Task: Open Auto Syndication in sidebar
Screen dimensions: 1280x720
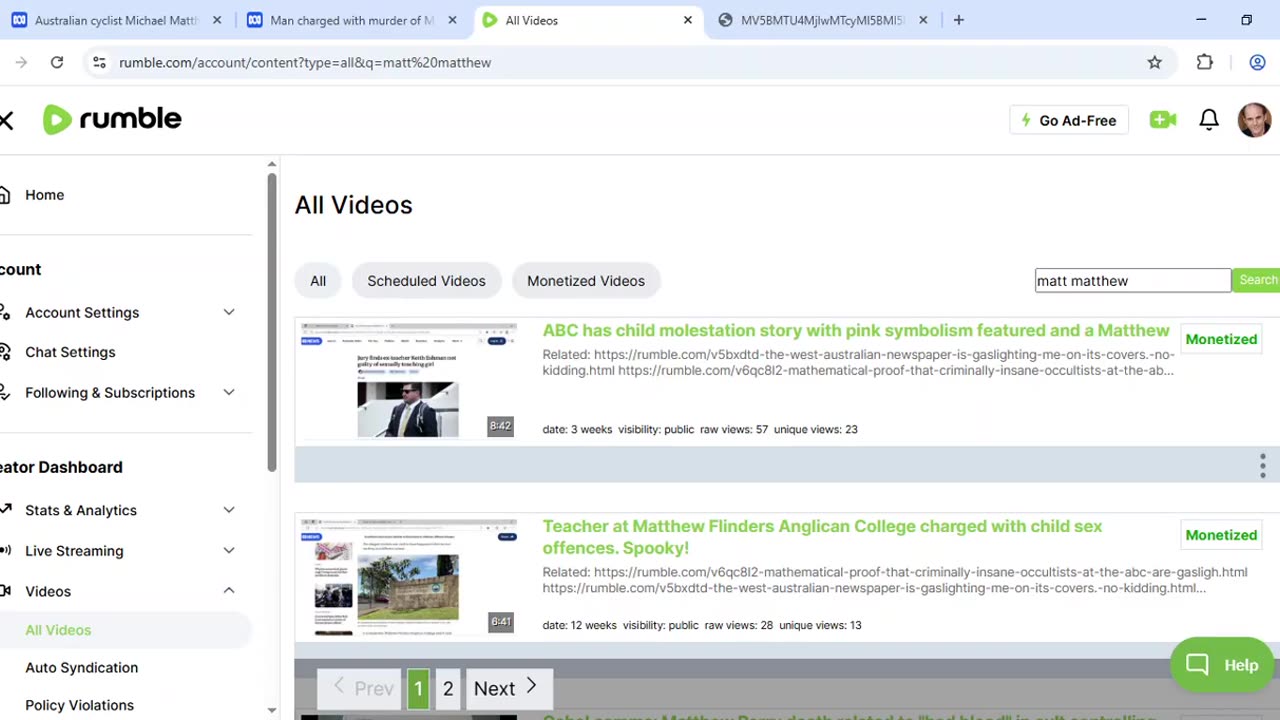Action: [x=82, y=667]
